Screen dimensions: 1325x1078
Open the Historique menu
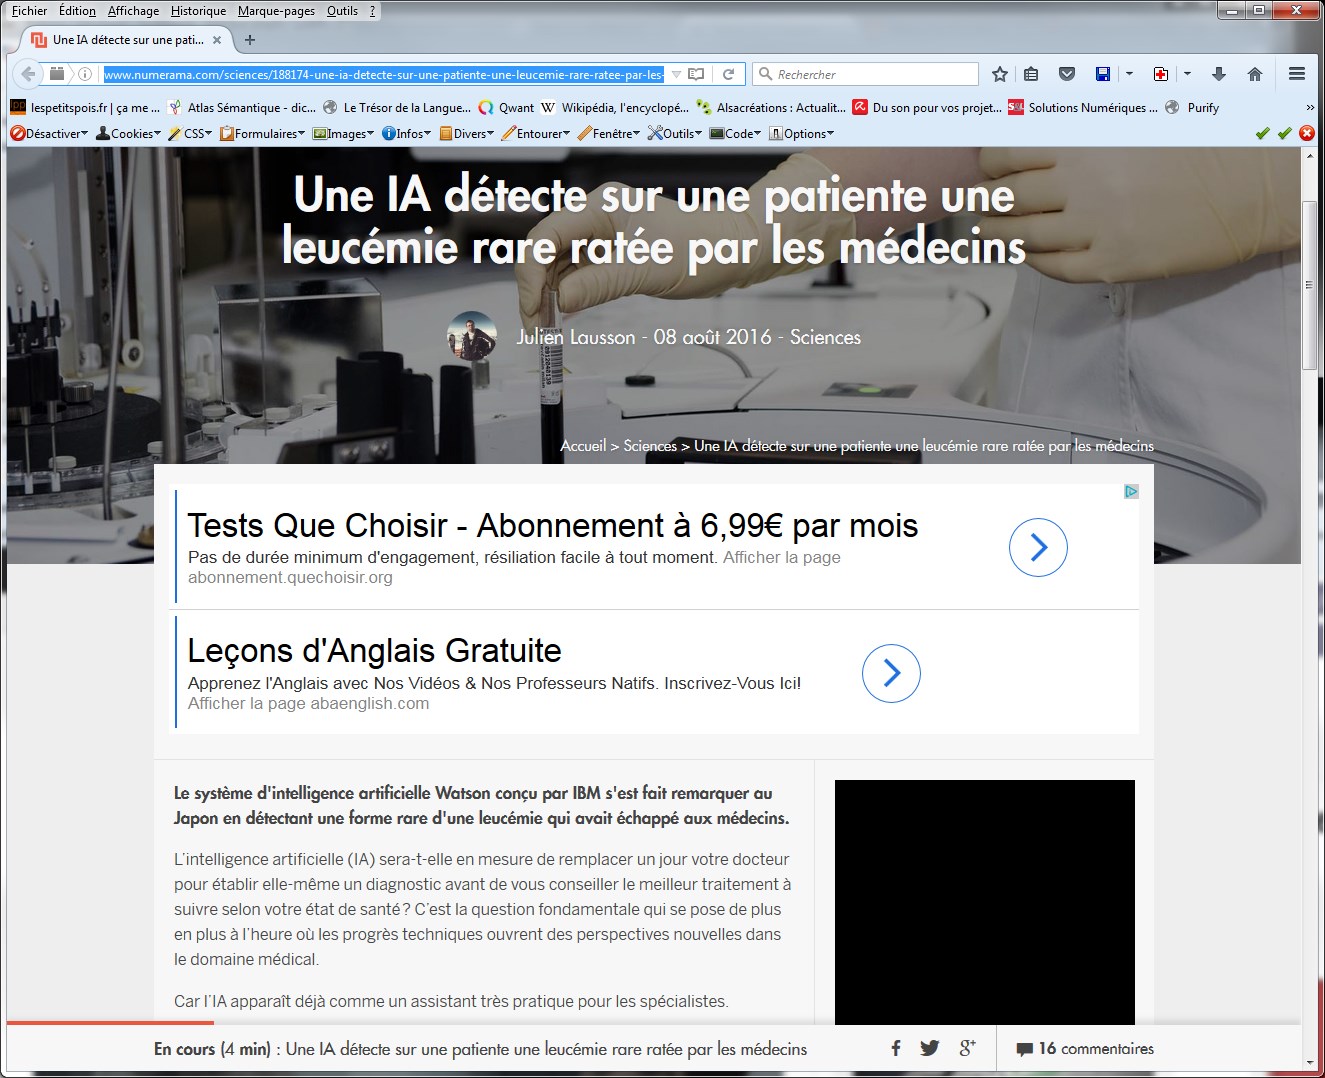pos(198,11)
